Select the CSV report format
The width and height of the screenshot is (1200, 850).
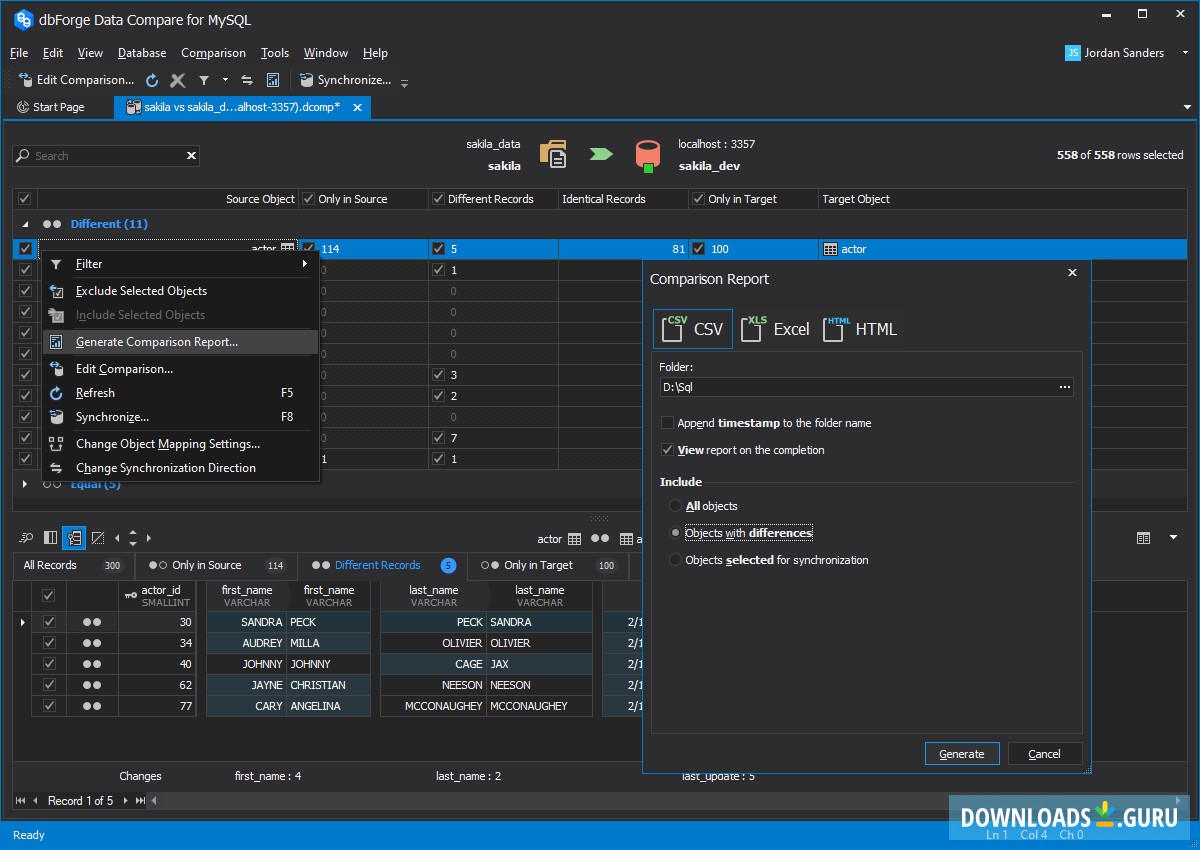[x=692, y=328]
